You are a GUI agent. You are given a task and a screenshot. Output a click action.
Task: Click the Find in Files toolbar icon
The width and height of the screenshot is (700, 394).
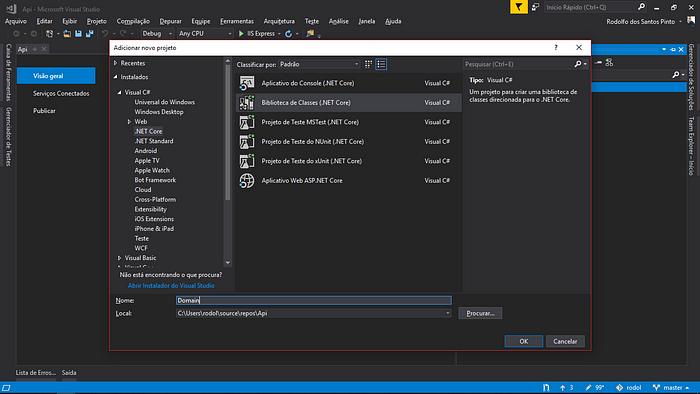(310, 33)
